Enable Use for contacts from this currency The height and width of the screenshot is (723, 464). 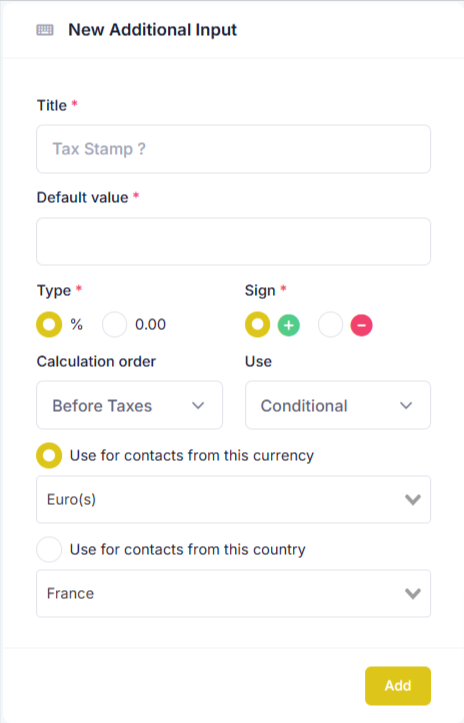(49, 456)
